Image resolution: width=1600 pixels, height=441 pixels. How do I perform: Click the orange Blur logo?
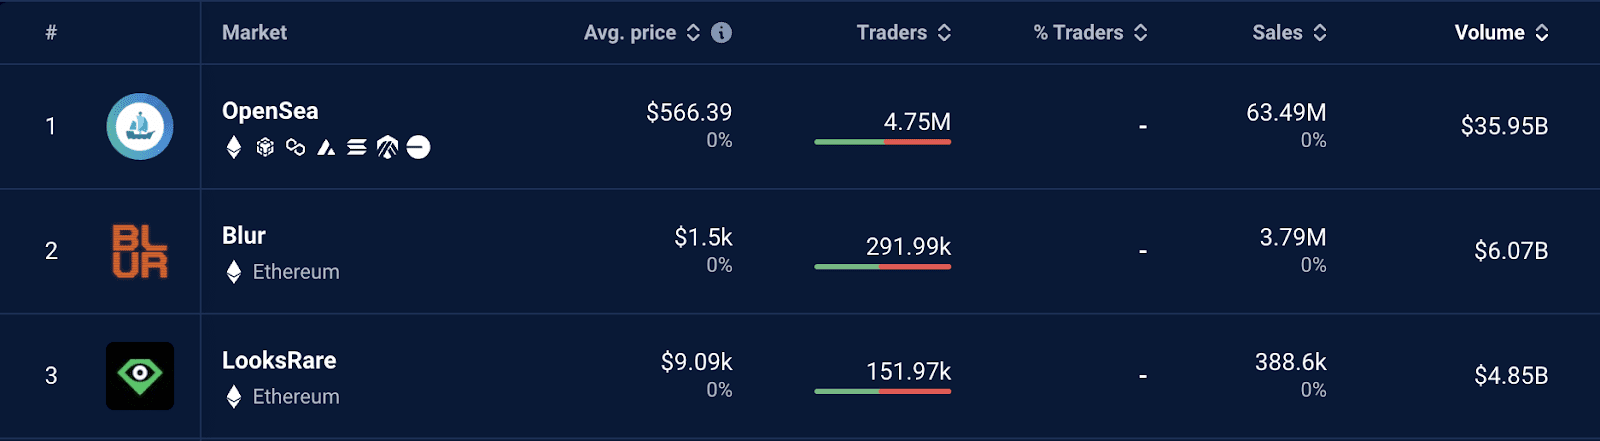pyautogui.click(x=140, y=251)
